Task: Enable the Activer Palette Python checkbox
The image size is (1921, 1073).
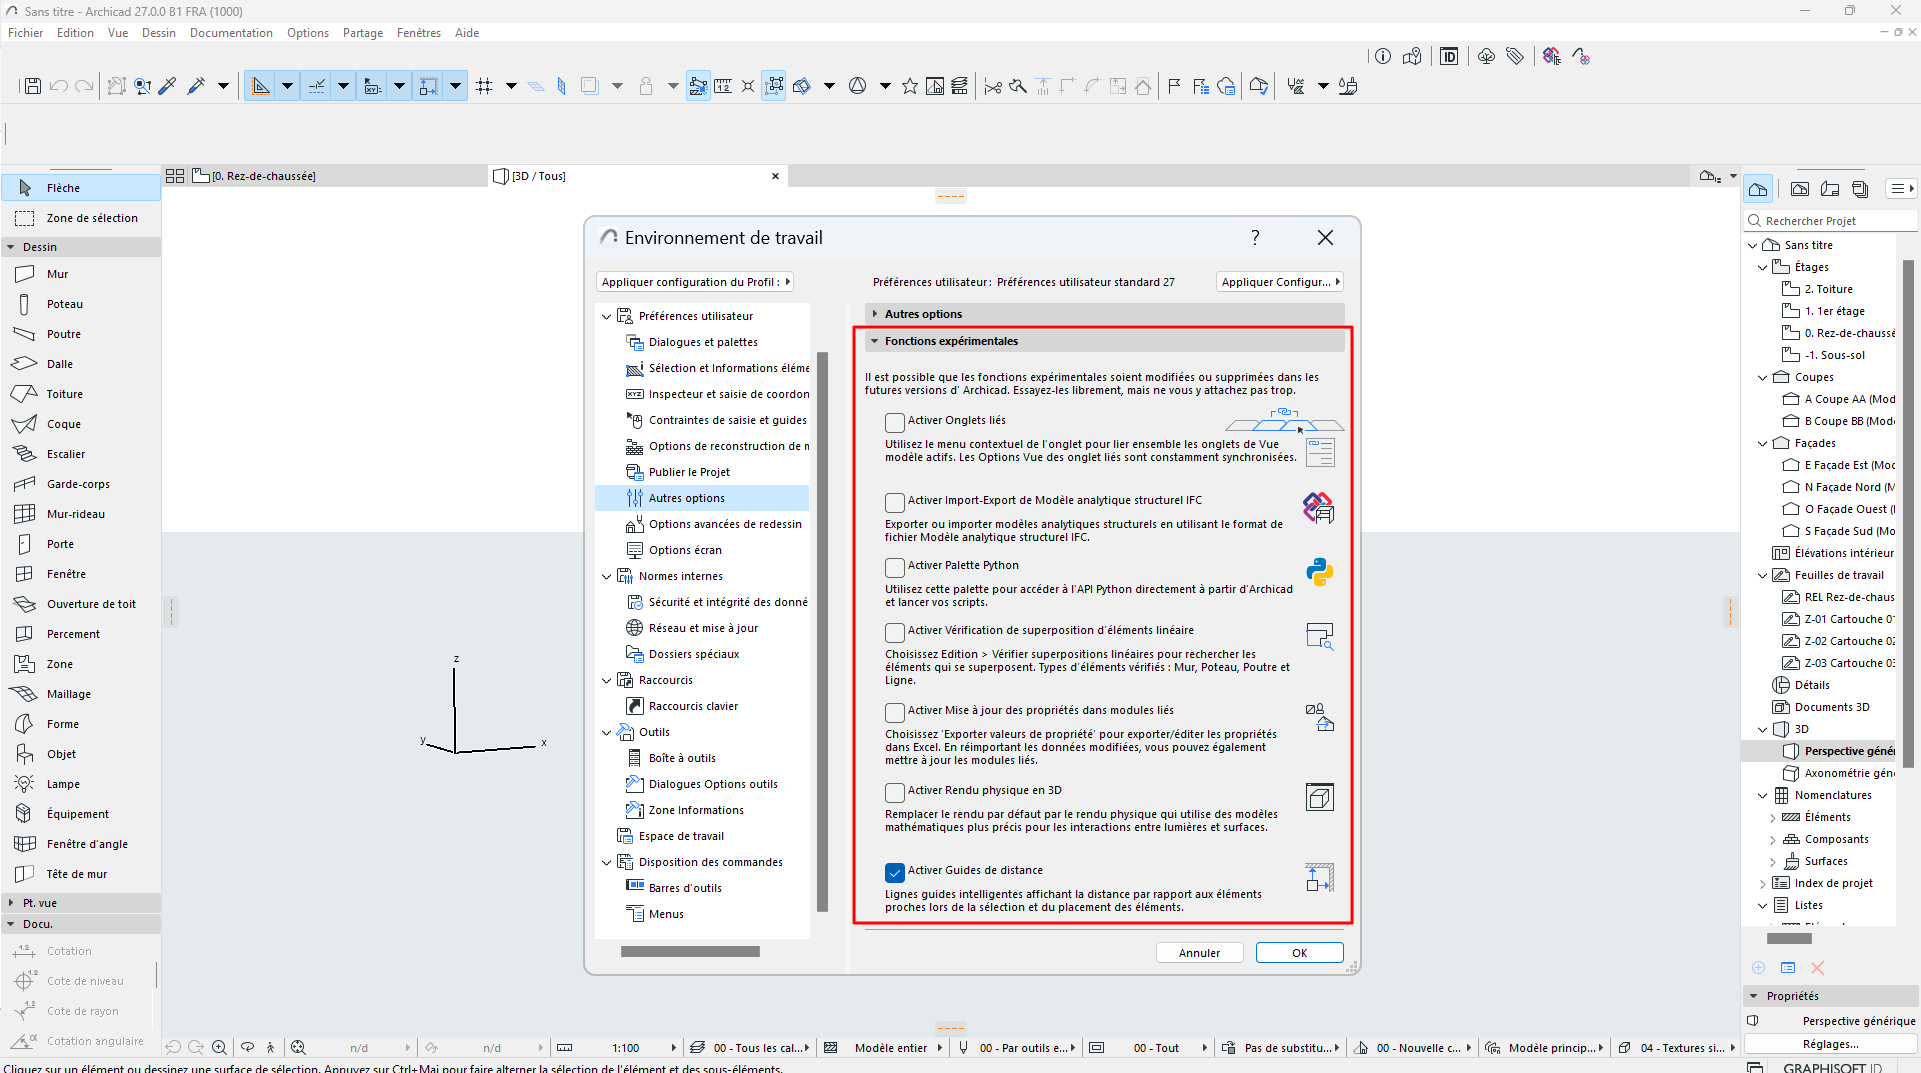Action: pyautogui.click(x=895, y=567)
